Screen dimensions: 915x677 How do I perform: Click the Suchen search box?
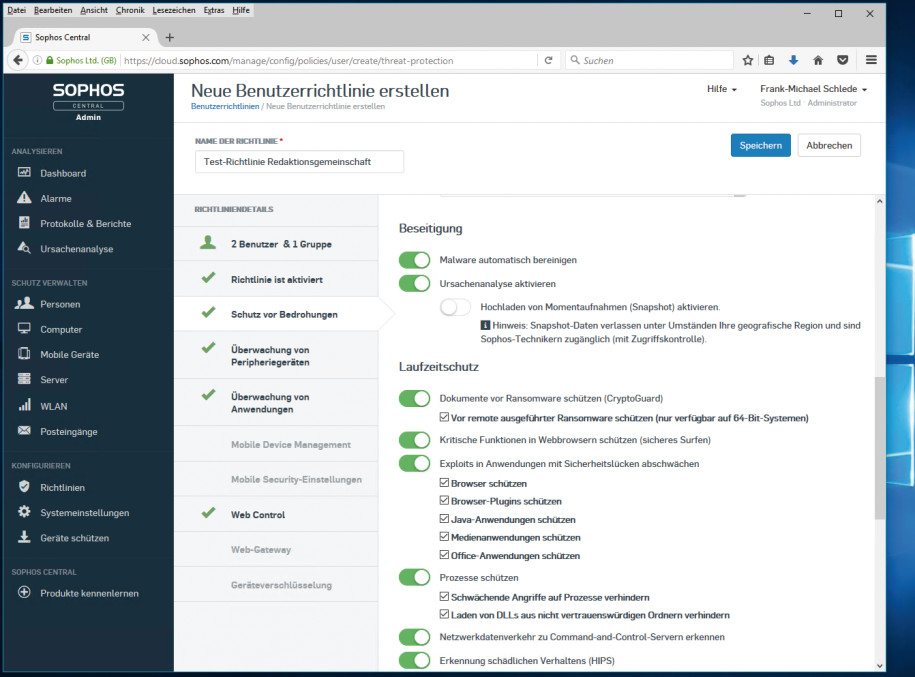[649, 60]
